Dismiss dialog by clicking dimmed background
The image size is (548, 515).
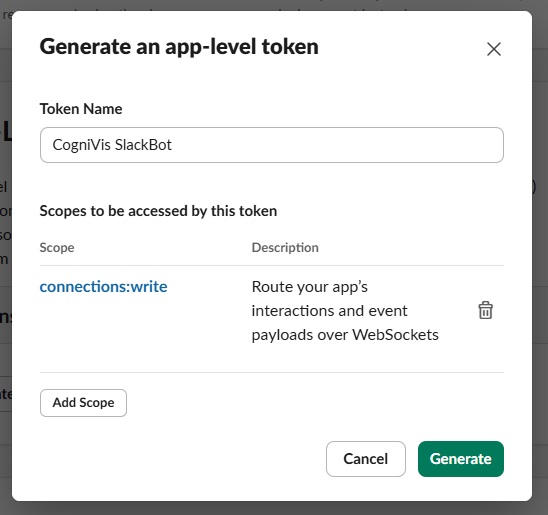pyautogui.click(x=540, y=280)
